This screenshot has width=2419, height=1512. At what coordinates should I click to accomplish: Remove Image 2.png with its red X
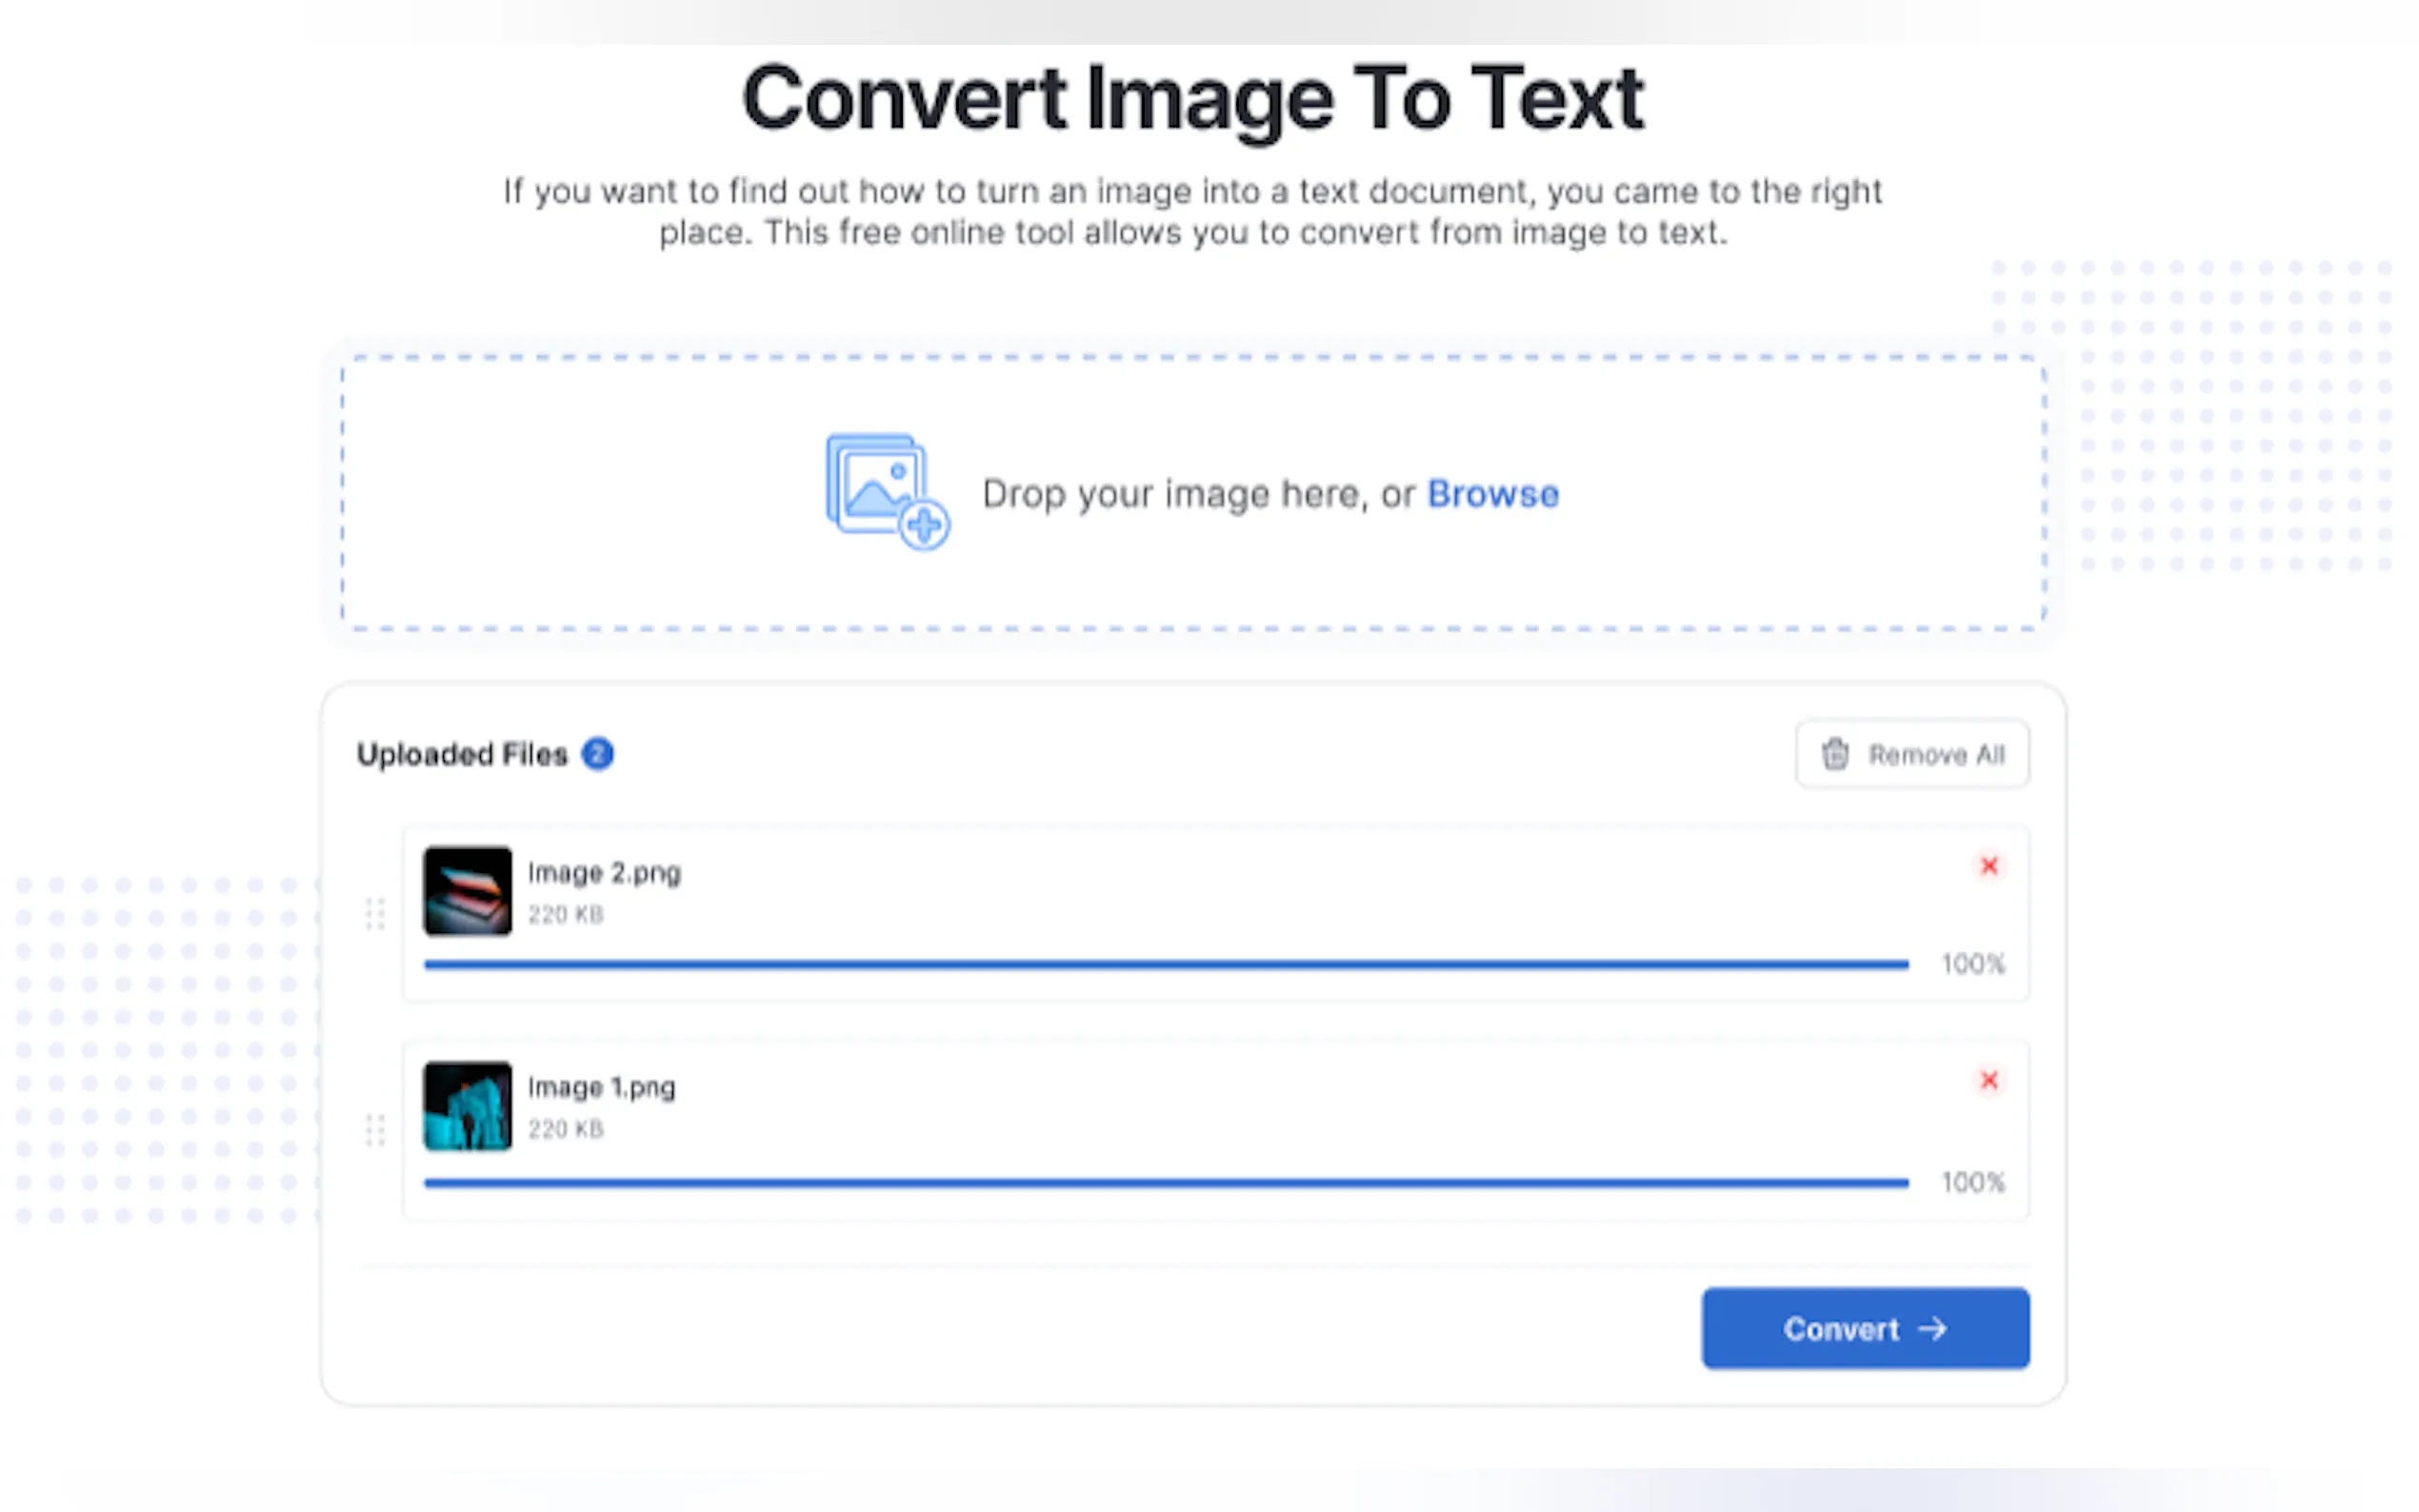coord(1989,866)
